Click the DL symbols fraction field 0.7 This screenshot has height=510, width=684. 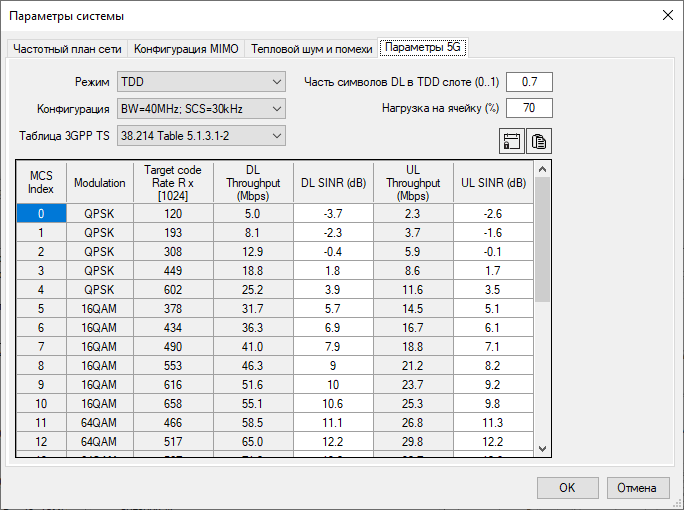529,82
